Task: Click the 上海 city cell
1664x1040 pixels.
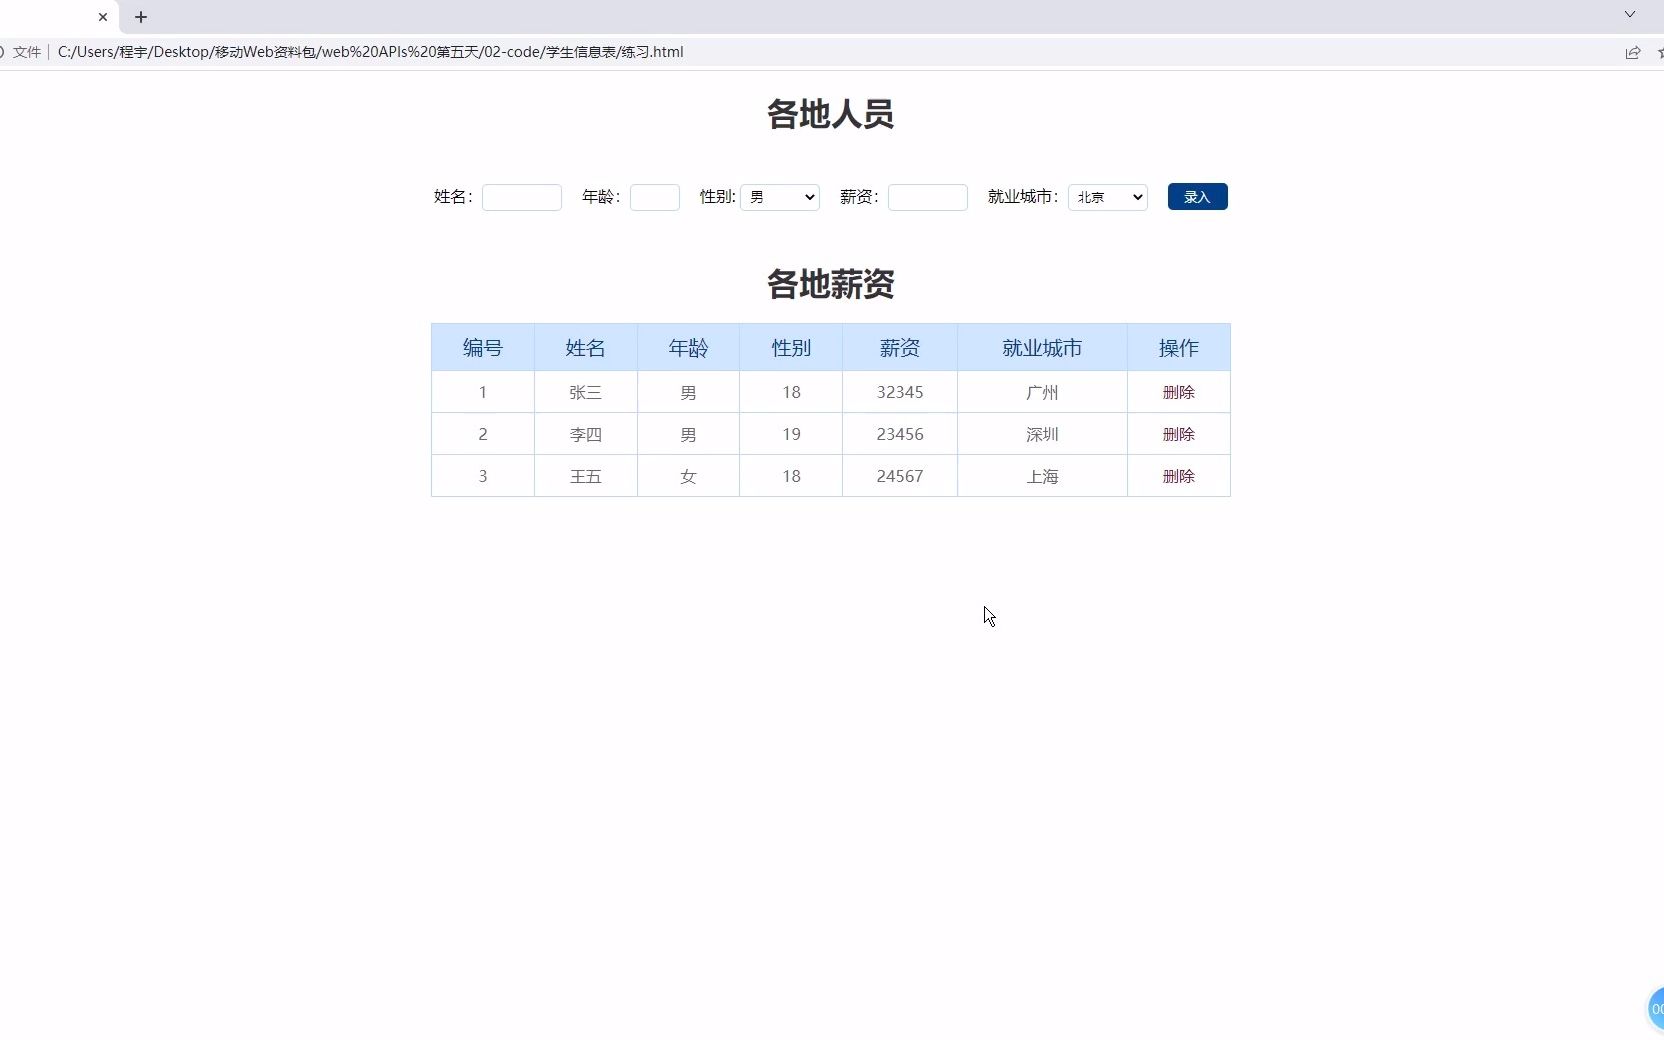Action: (1042, 476)
